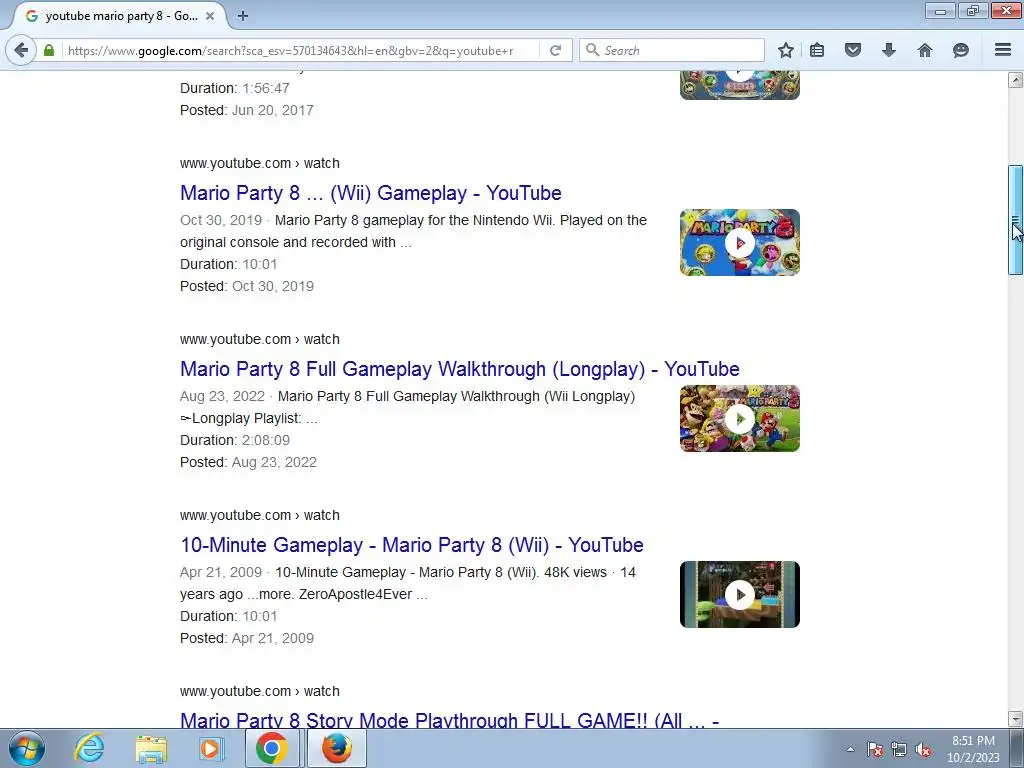This screenshot has height=768, width=1024.
Task: Switch to Chrome on the taskbar
Action: click(x=272, y=748)
